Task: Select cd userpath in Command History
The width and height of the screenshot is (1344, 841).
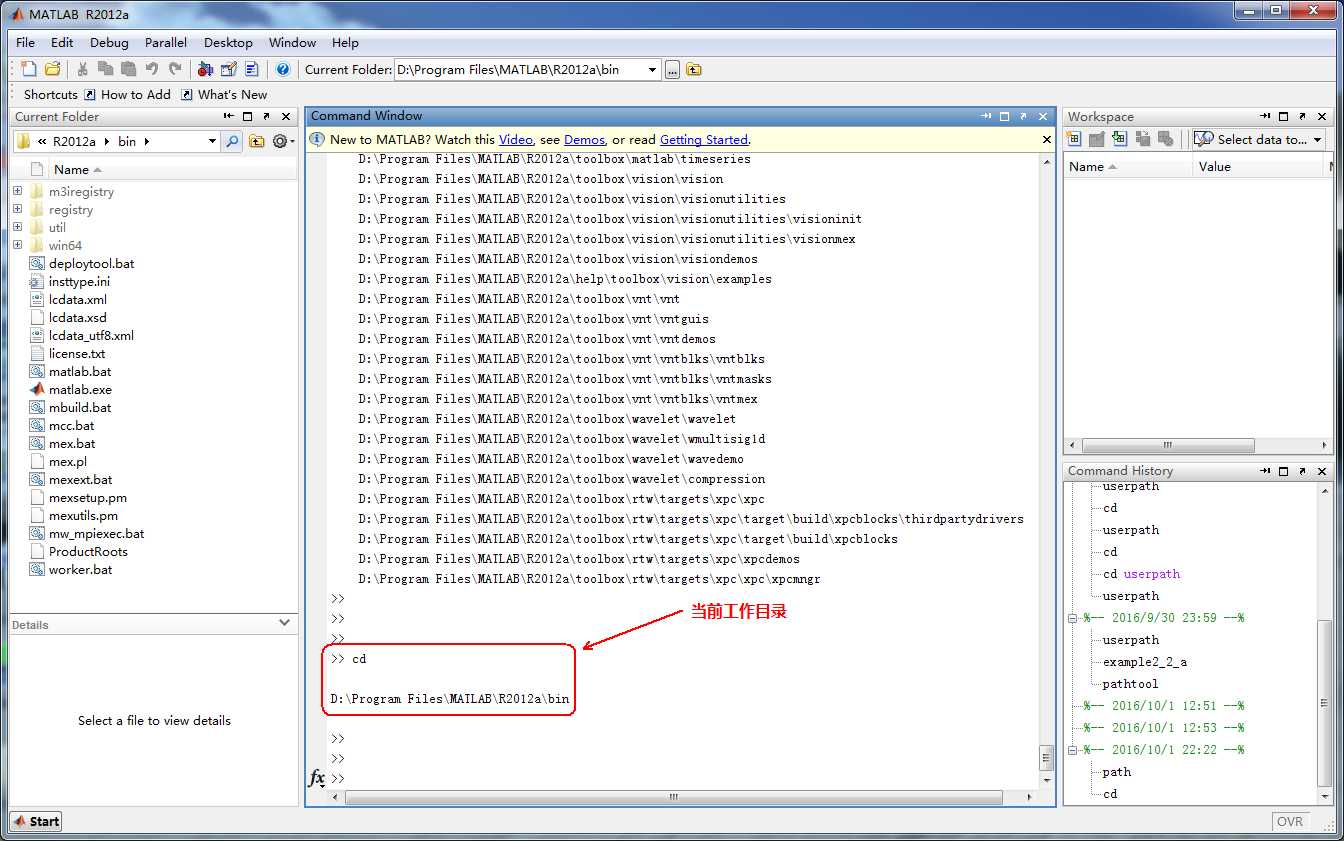Action: coord(1141,574)
